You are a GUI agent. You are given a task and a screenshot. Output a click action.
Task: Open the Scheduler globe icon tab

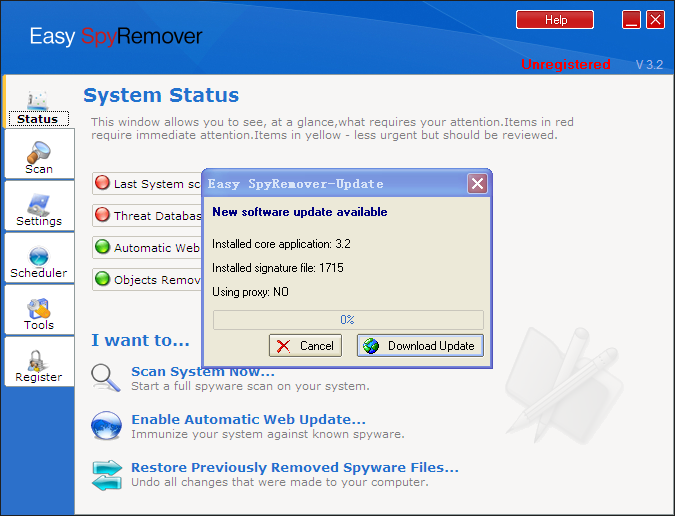click(x=39, y=259)
